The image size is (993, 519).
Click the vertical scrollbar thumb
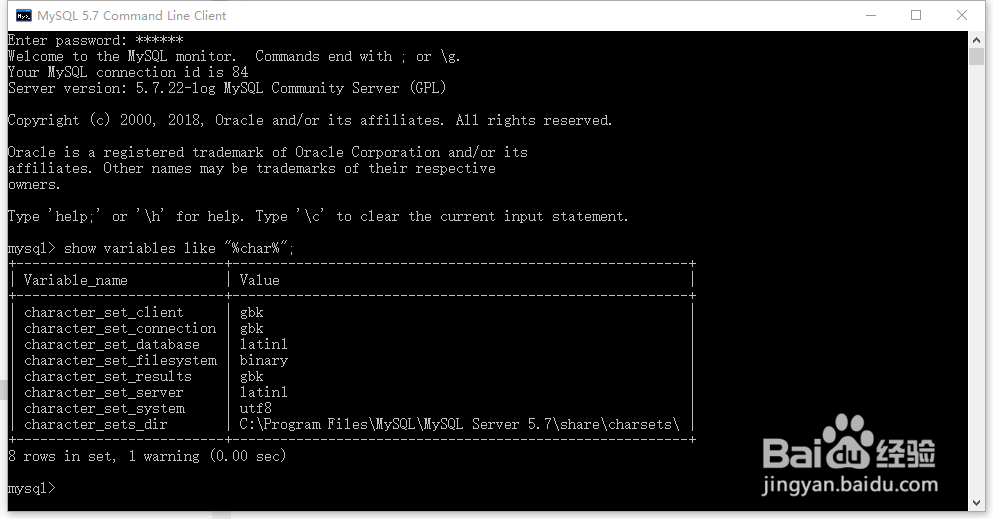click(977, 55)
